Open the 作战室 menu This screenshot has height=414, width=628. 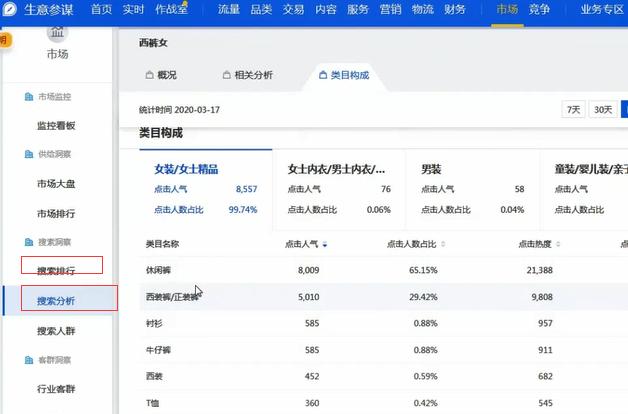coord(171,9)
